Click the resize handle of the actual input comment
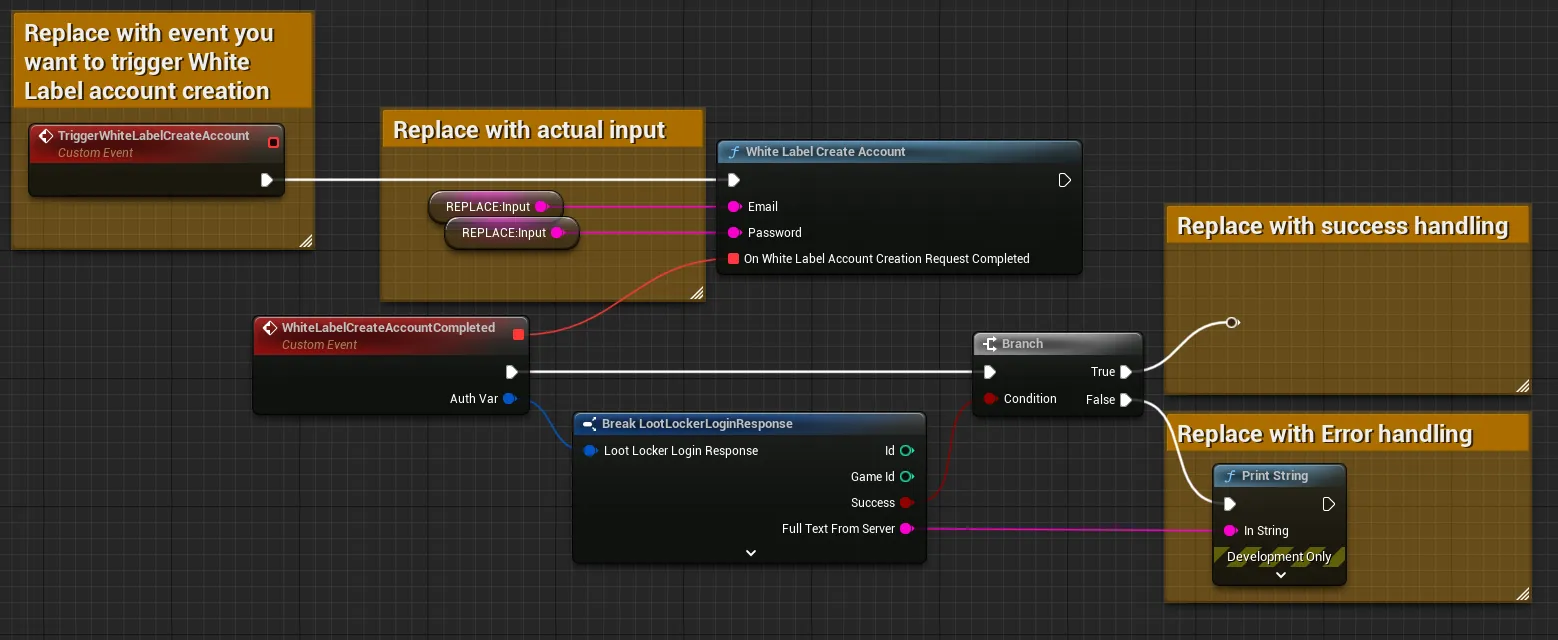This screenshot has width=1558, height=640. tap(696, 292)
